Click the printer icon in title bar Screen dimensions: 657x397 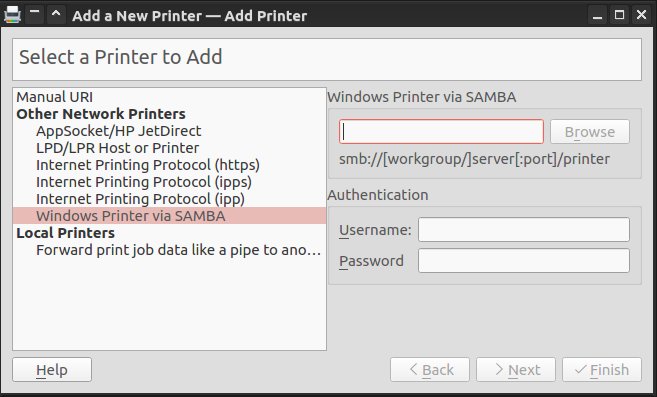click(12, 15)
